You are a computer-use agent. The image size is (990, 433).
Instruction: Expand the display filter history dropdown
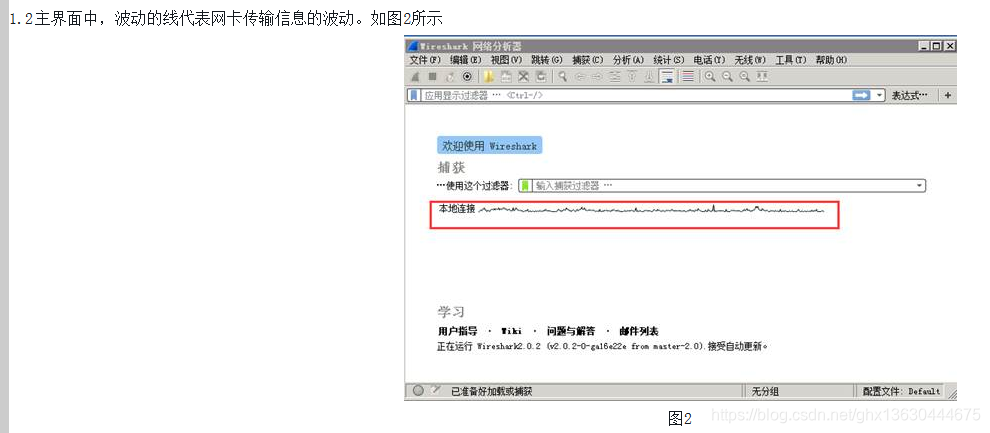coord(880,95)
